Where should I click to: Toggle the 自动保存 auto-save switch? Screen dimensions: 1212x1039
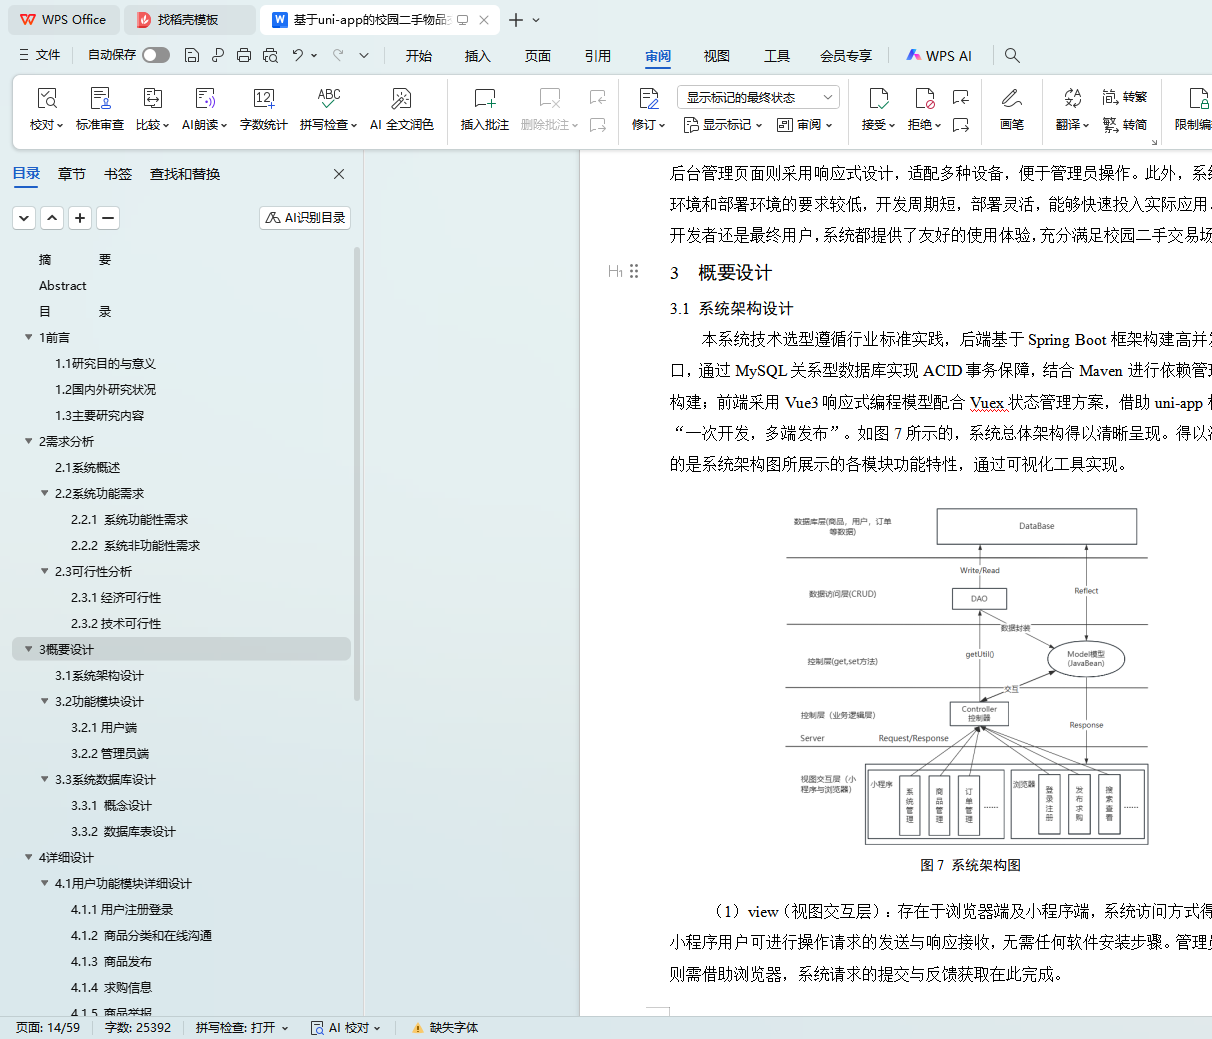[x=155, y=55]
